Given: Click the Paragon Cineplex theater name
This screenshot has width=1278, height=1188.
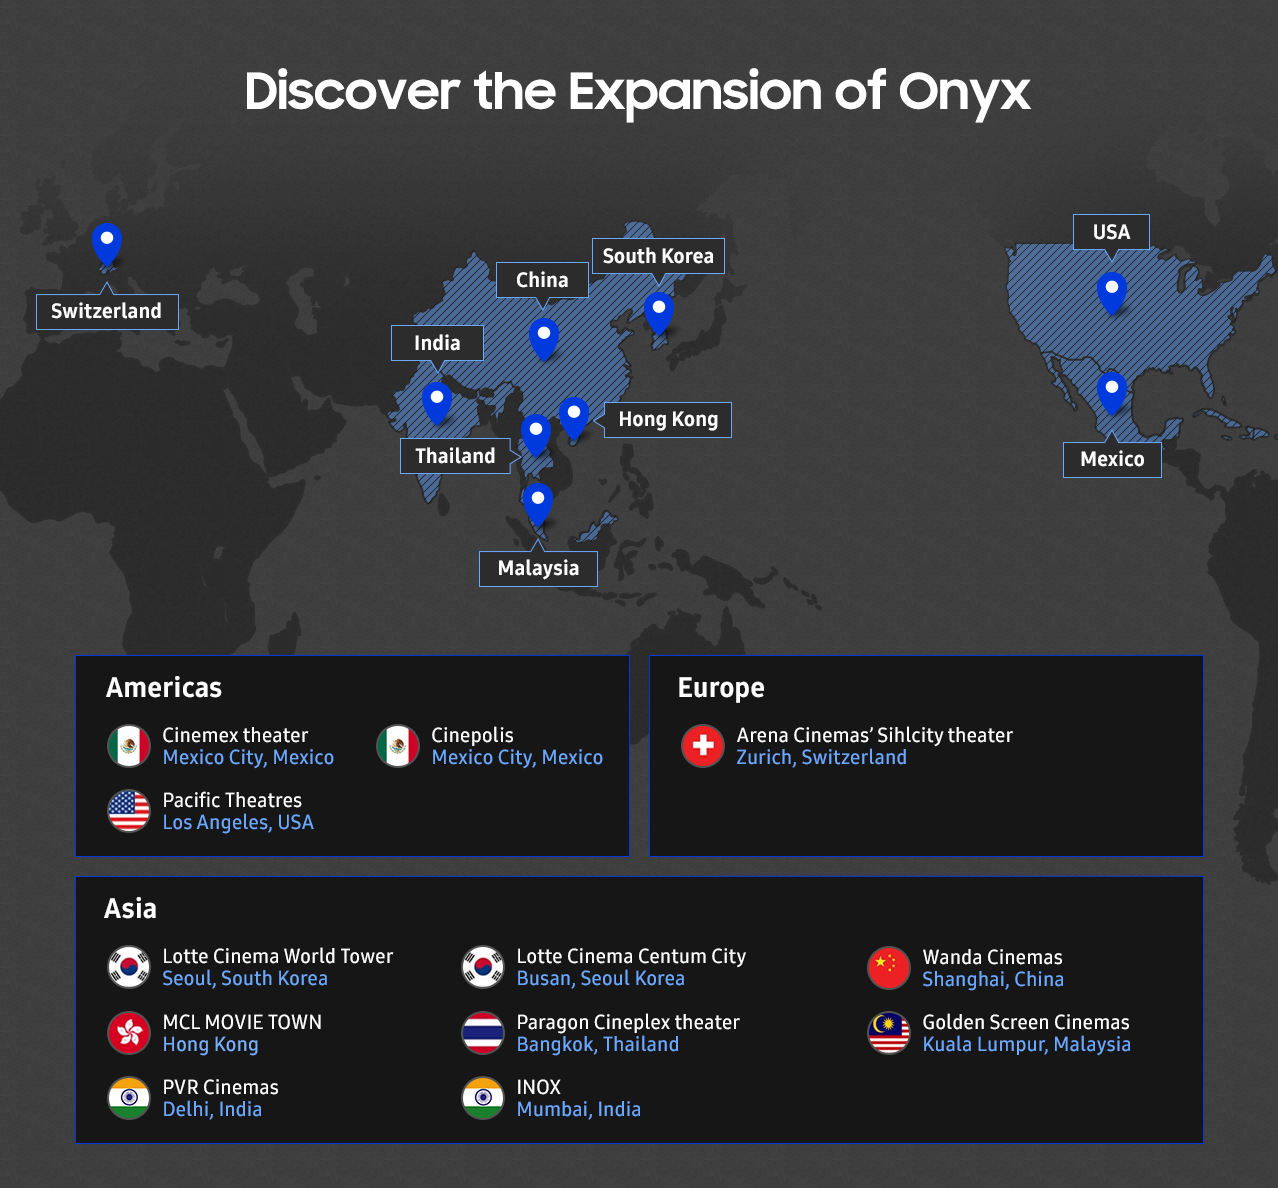Looking at the screenshot, I should pyautogui.click(x=628, y=1022).
